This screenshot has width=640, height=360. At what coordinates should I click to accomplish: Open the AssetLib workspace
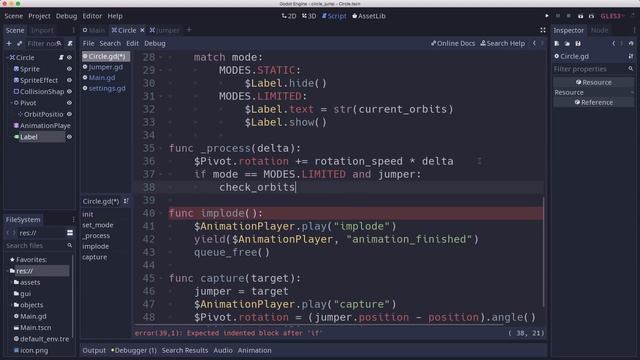point(369,16)
